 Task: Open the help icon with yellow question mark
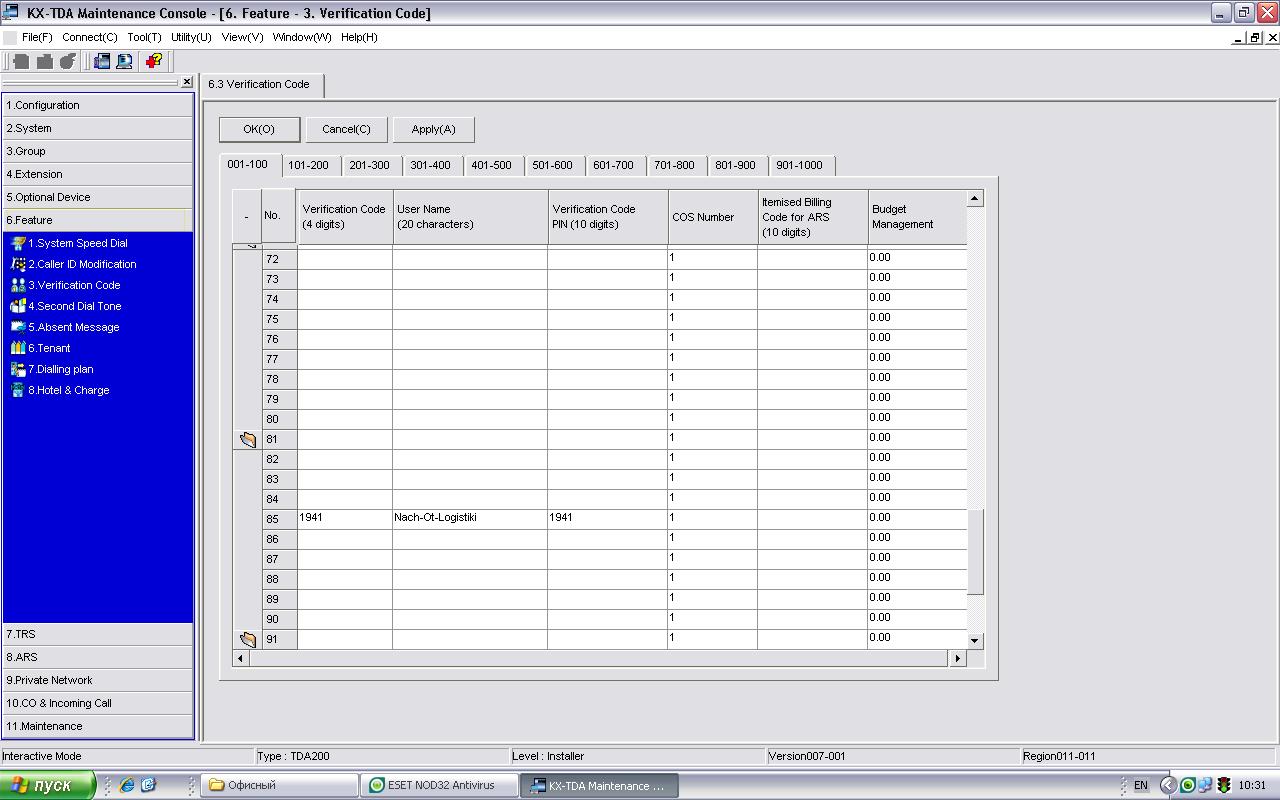pos(154,61)
